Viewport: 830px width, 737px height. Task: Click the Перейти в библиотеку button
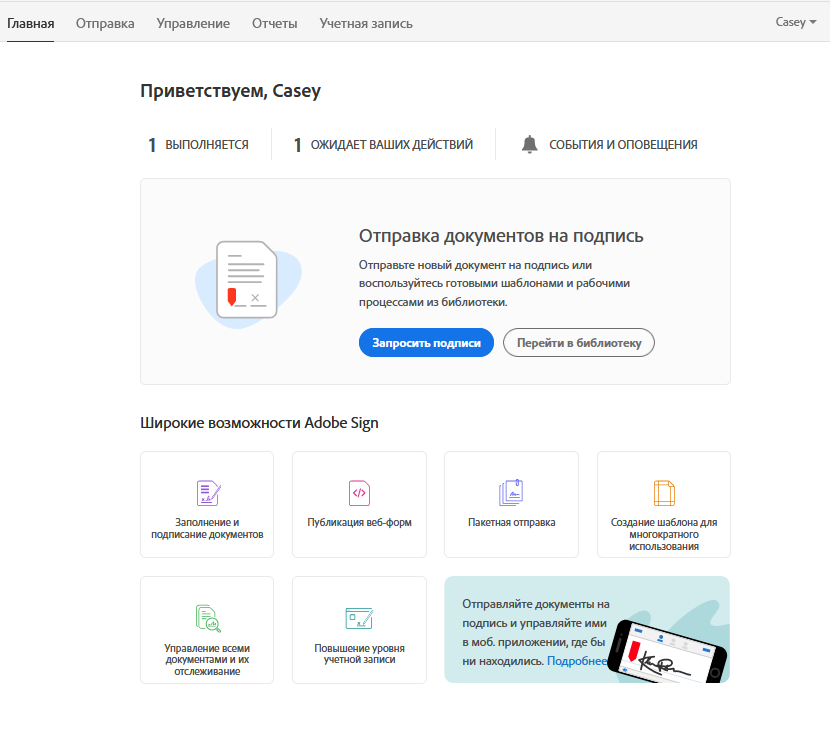tap(579, 343)
